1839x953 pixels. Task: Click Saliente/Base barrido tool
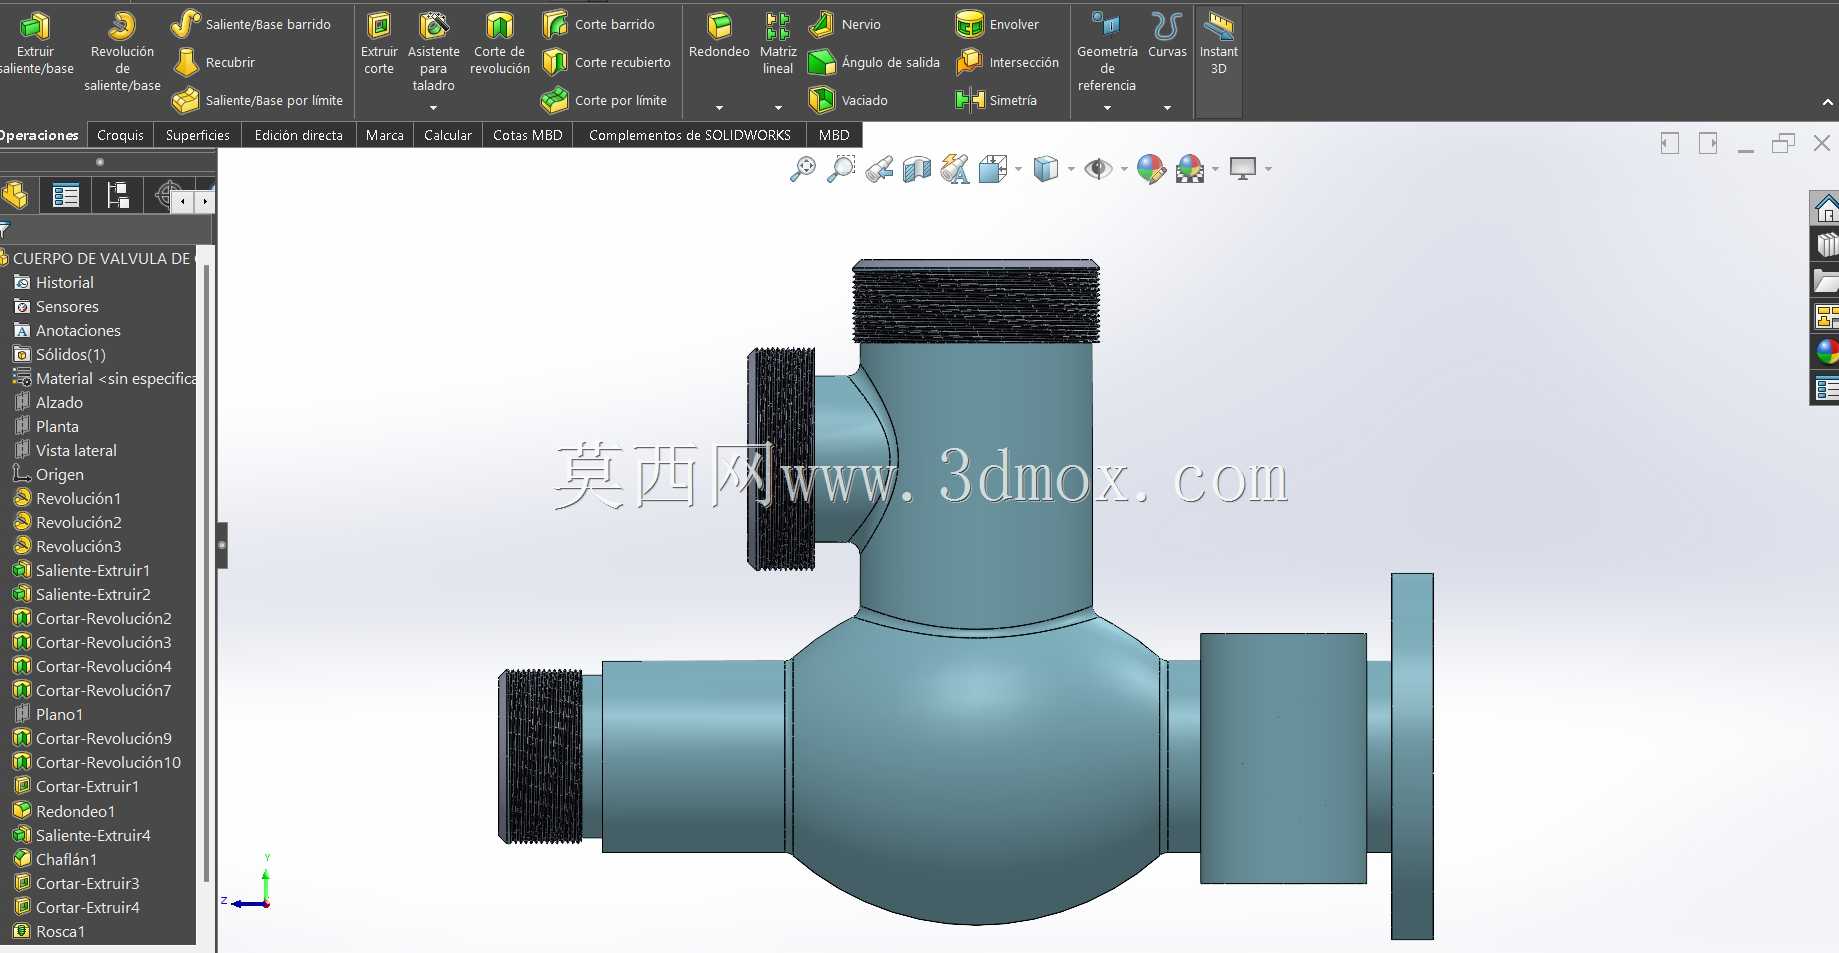[251, 24]
